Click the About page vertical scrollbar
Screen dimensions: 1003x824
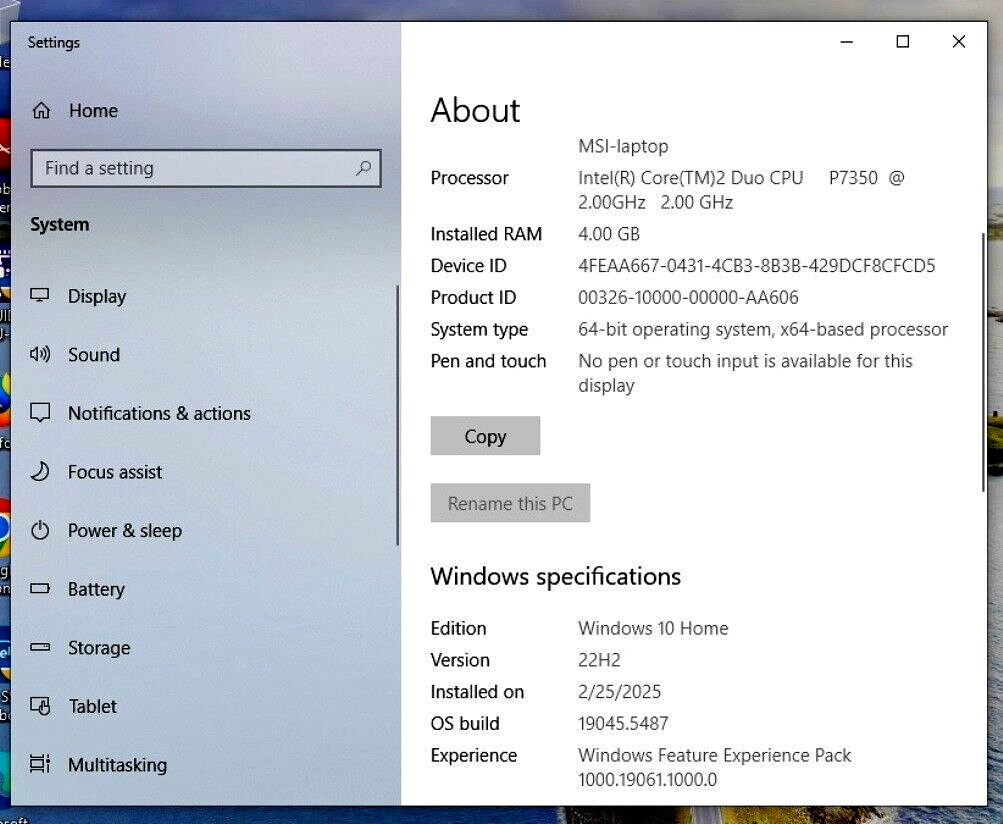[983, 362]
